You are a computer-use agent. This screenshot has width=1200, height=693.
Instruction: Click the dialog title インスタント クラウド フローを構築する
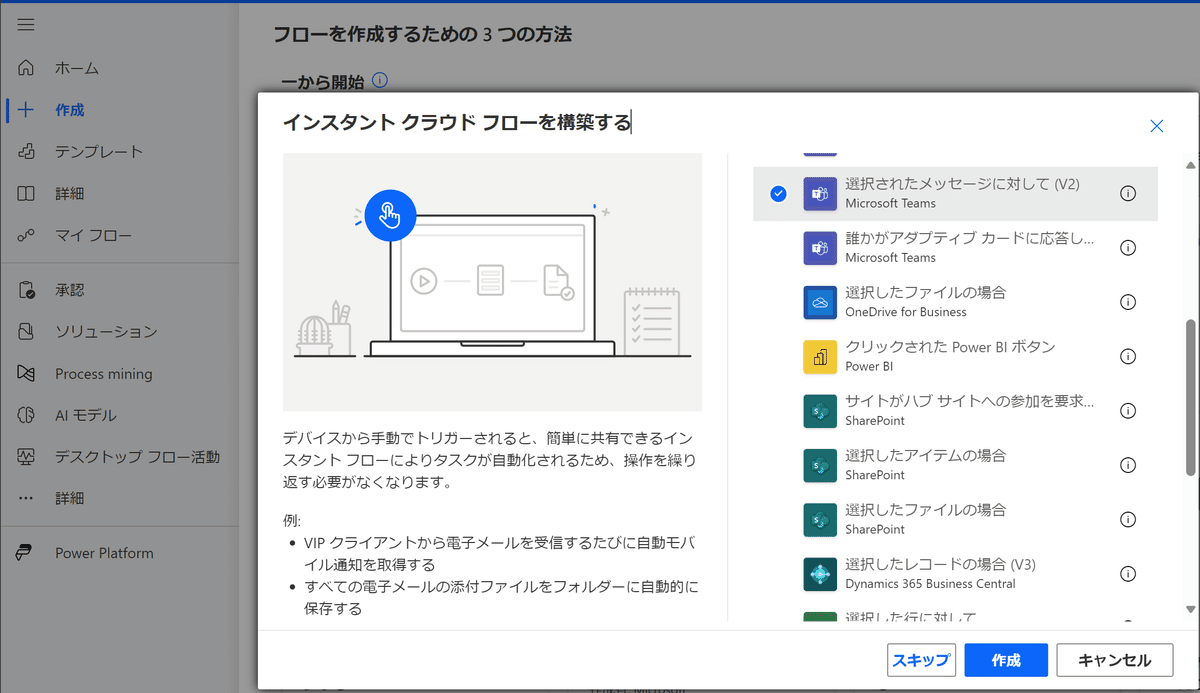click(x=457, y=122)
